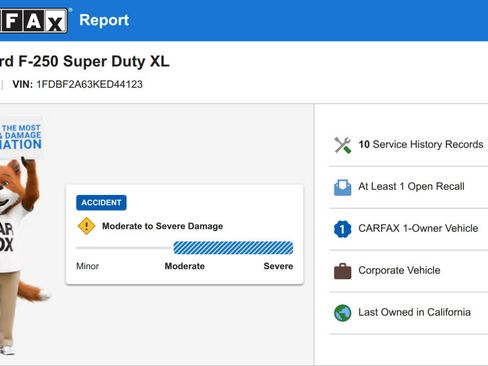
Task: Click the Severe label on damage scale
Action: [278, 266]
